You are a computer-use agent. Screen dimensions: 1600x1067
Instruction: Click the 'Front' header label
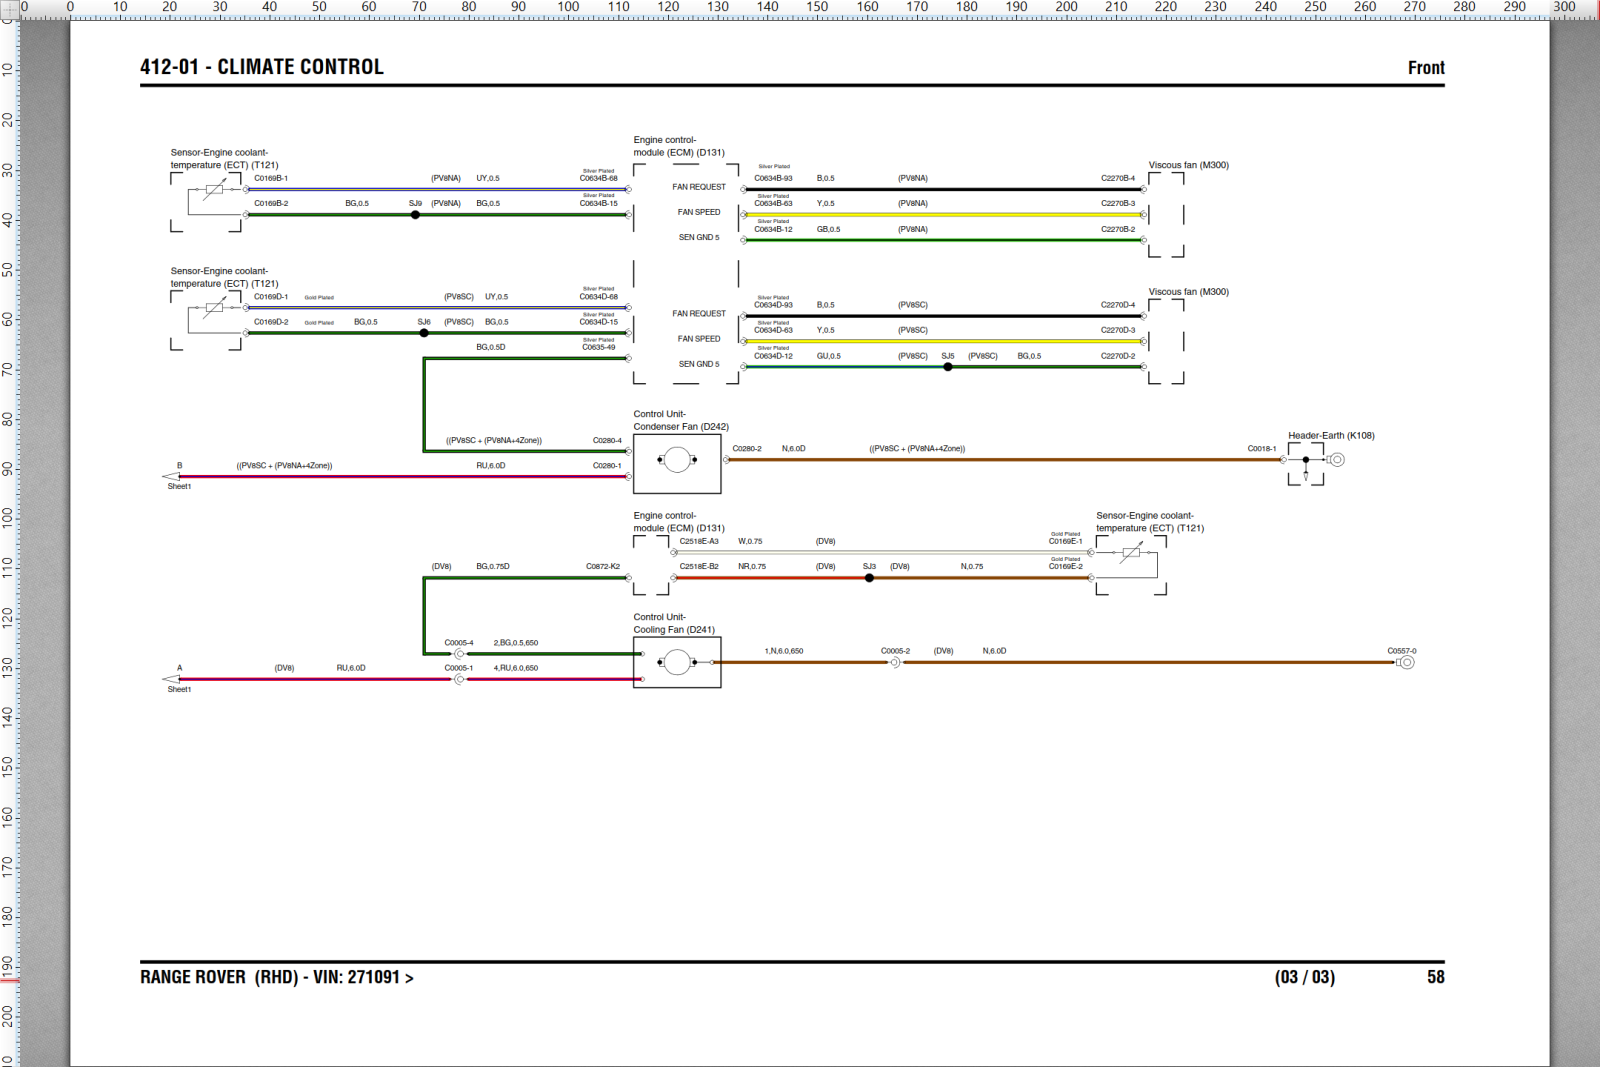(x=1426, y=68)
